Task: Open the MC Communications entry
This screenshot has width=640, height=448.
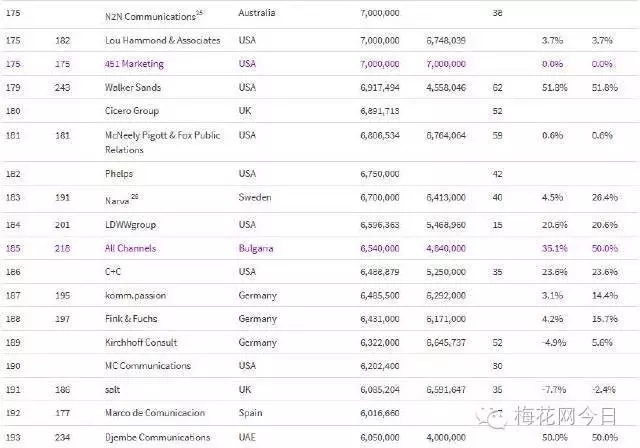Action: coord(146,366)
